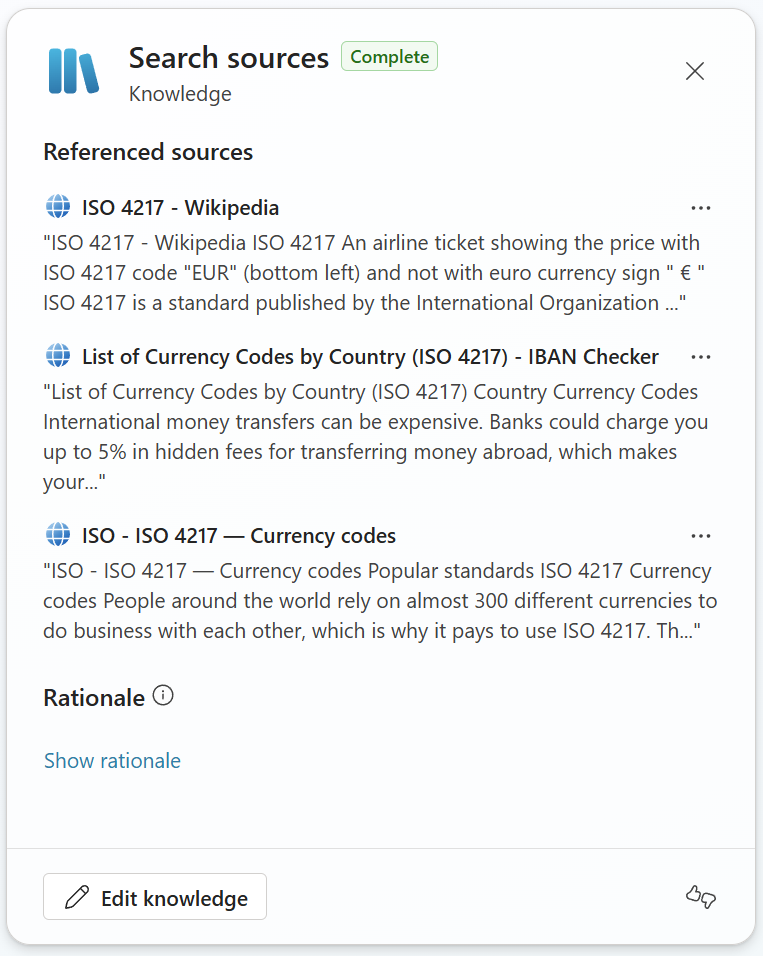
Task: Click the info icon next to Rationale
Action: (x=163, y=696)
